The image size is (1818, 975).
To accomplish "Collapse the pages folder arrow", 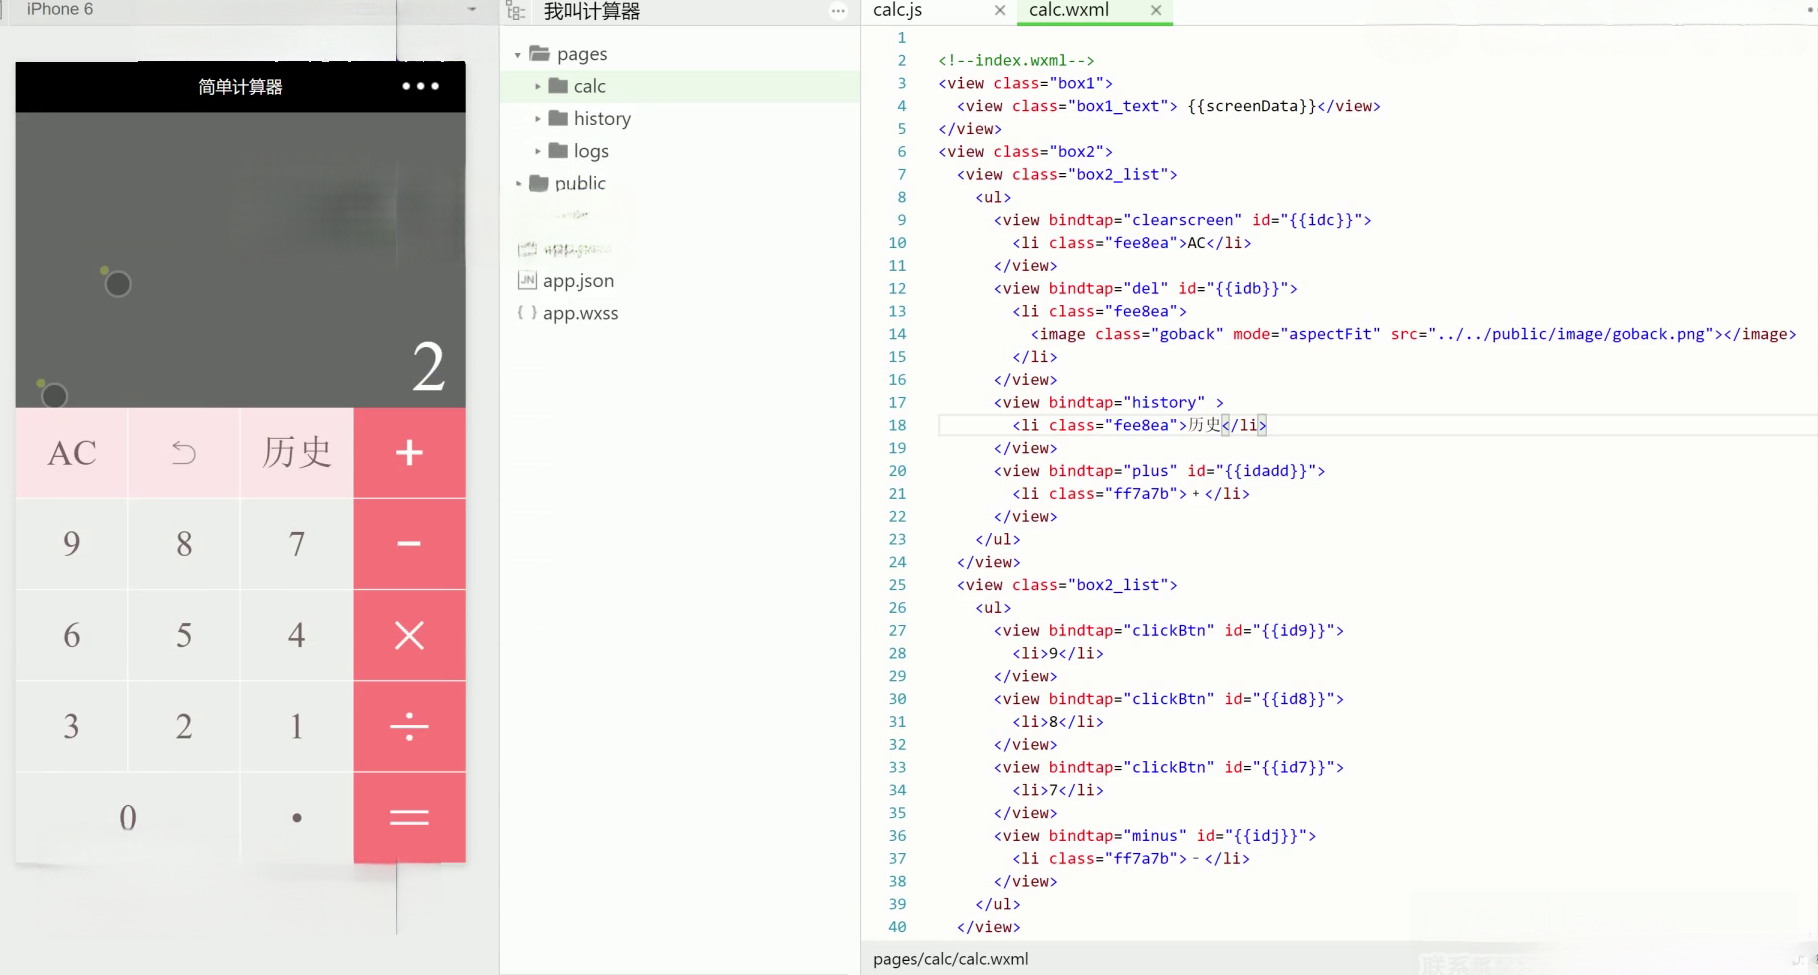I will point(518,54).
